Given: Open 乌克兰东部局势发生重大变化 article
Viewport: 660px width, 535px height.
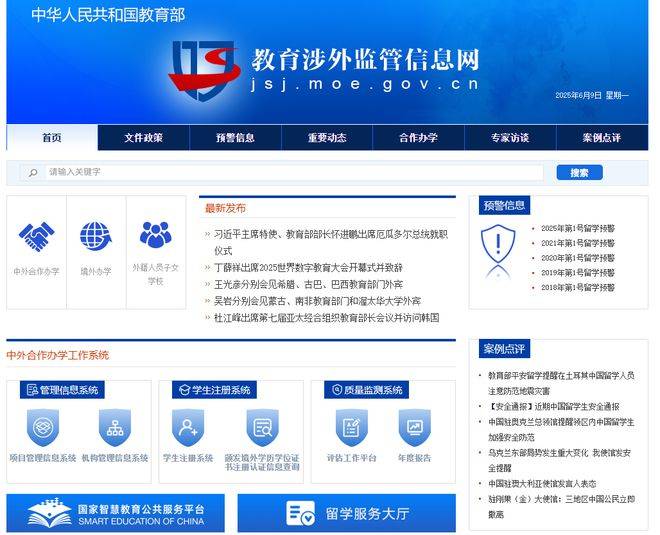Looking at the screenshot, I should [560, 460].
